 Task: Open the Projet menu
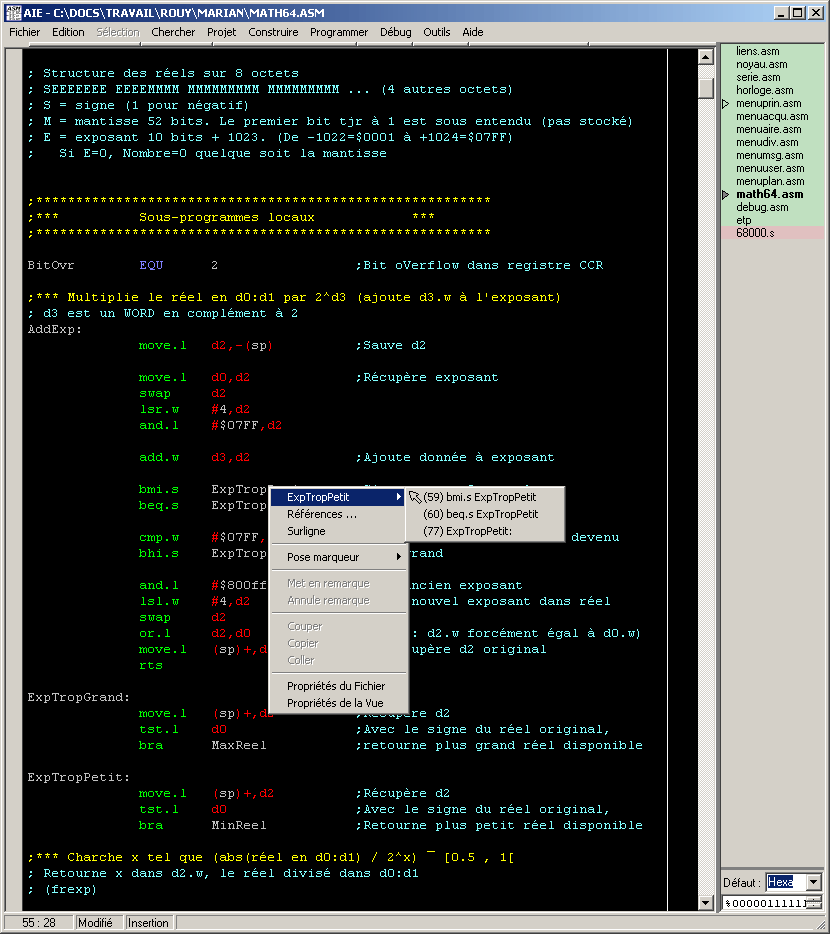click(221, 32)
